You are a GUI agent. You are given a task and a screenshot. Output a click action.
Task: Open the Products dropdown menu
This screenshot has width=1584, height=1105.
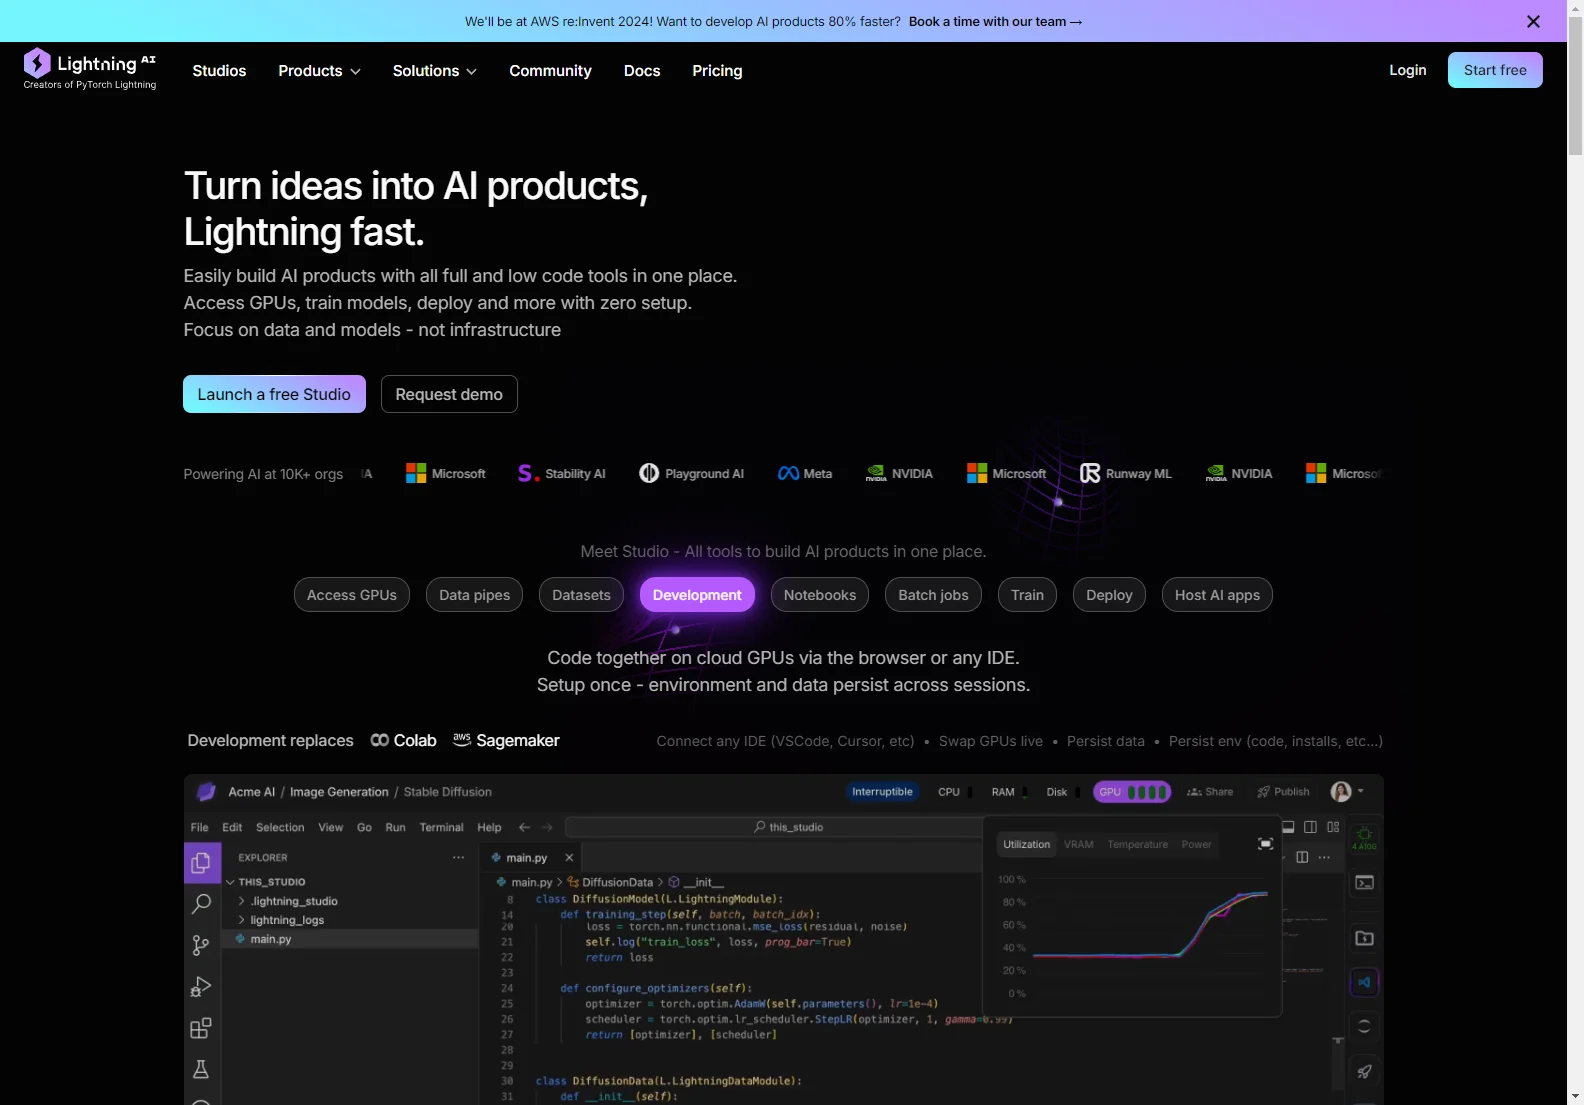point(319,71)
